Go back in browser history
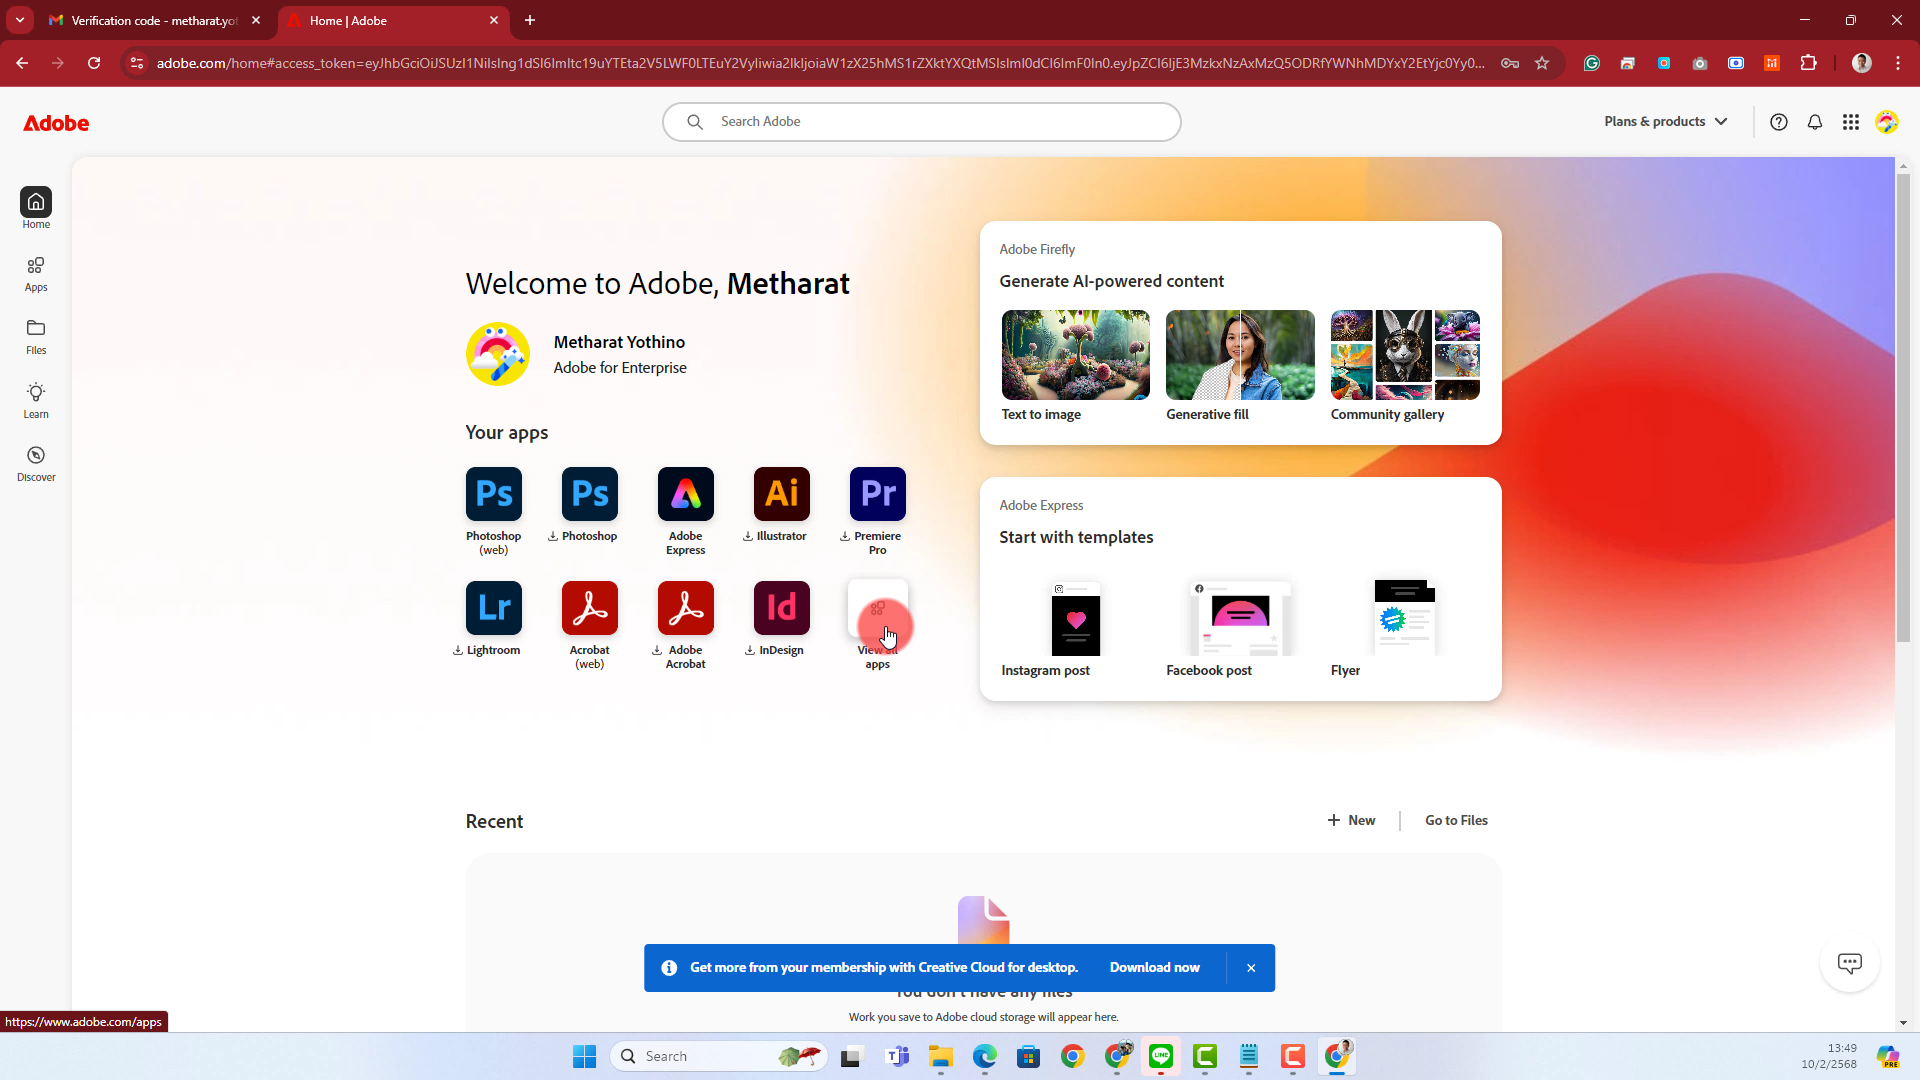This screenshot has width=1920, height=1080. [x=22, y=63]
